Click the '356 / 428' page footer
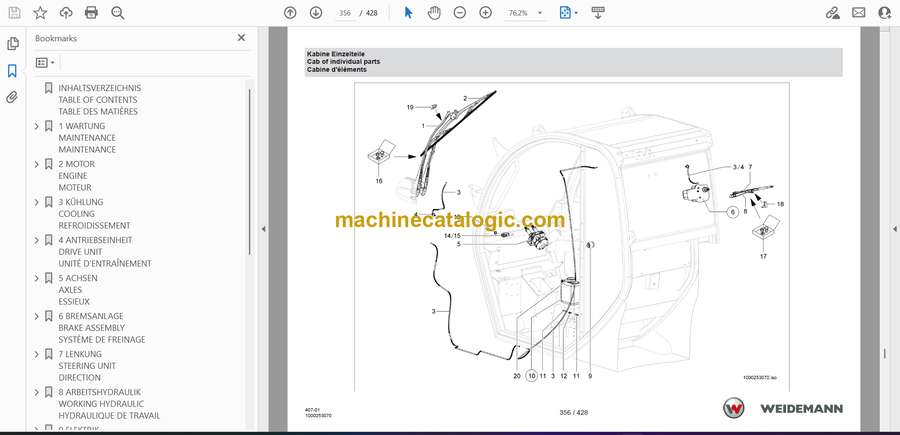 click(x=573, y=412)
